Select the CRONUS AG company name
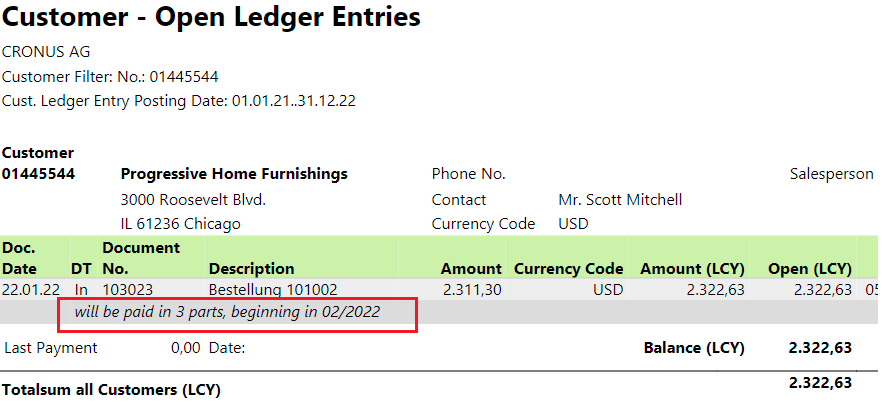 tap(46, 52)
